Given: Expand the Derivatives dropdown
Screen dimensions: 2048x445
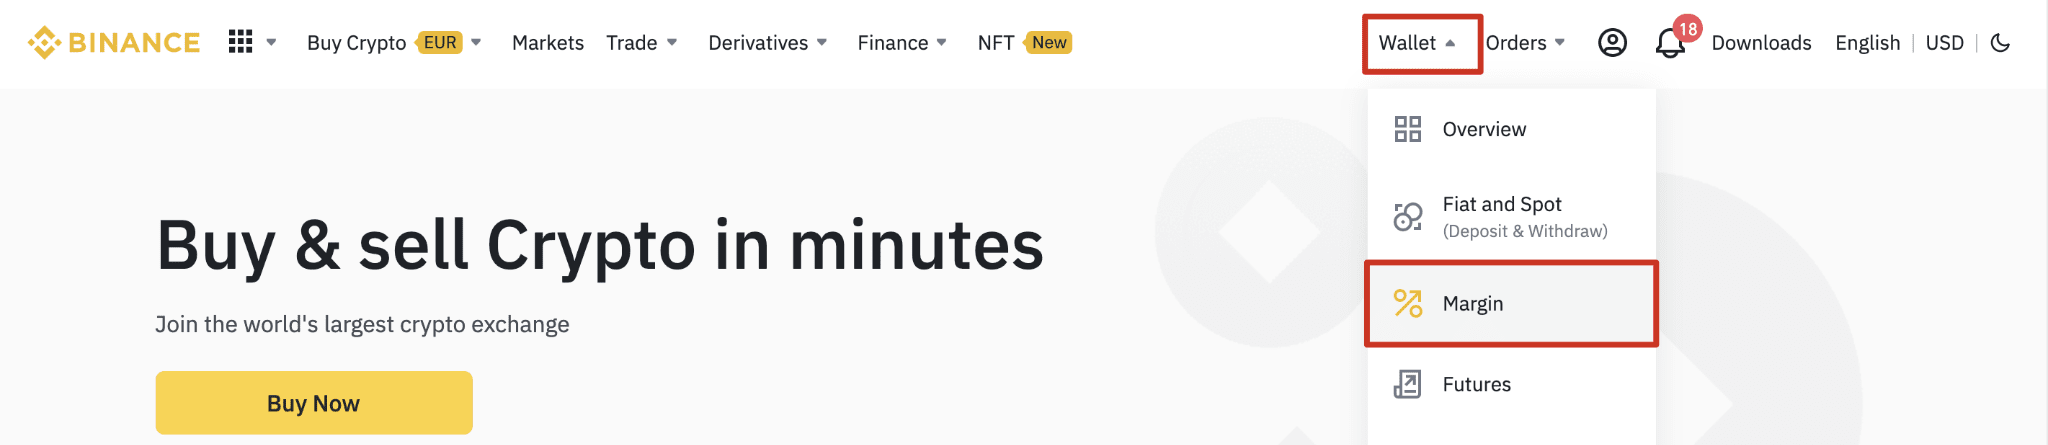Looking at the screenshot, I should [768, 43].
